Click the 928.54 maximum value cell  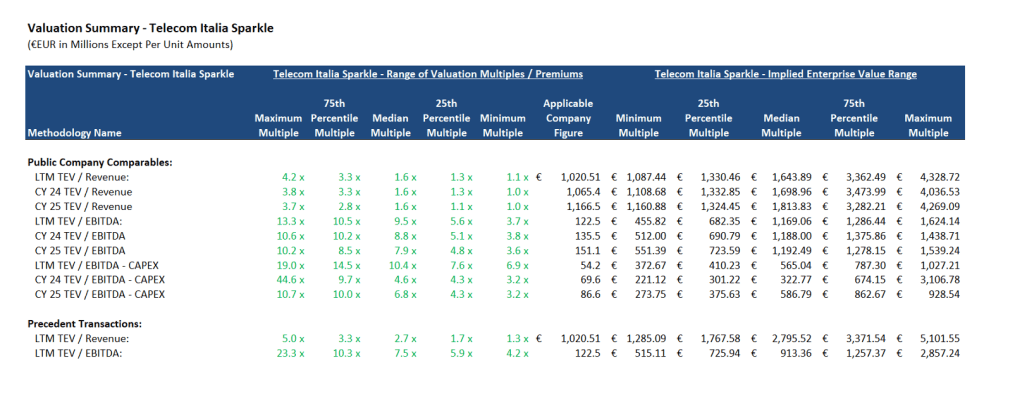(938, 294)
